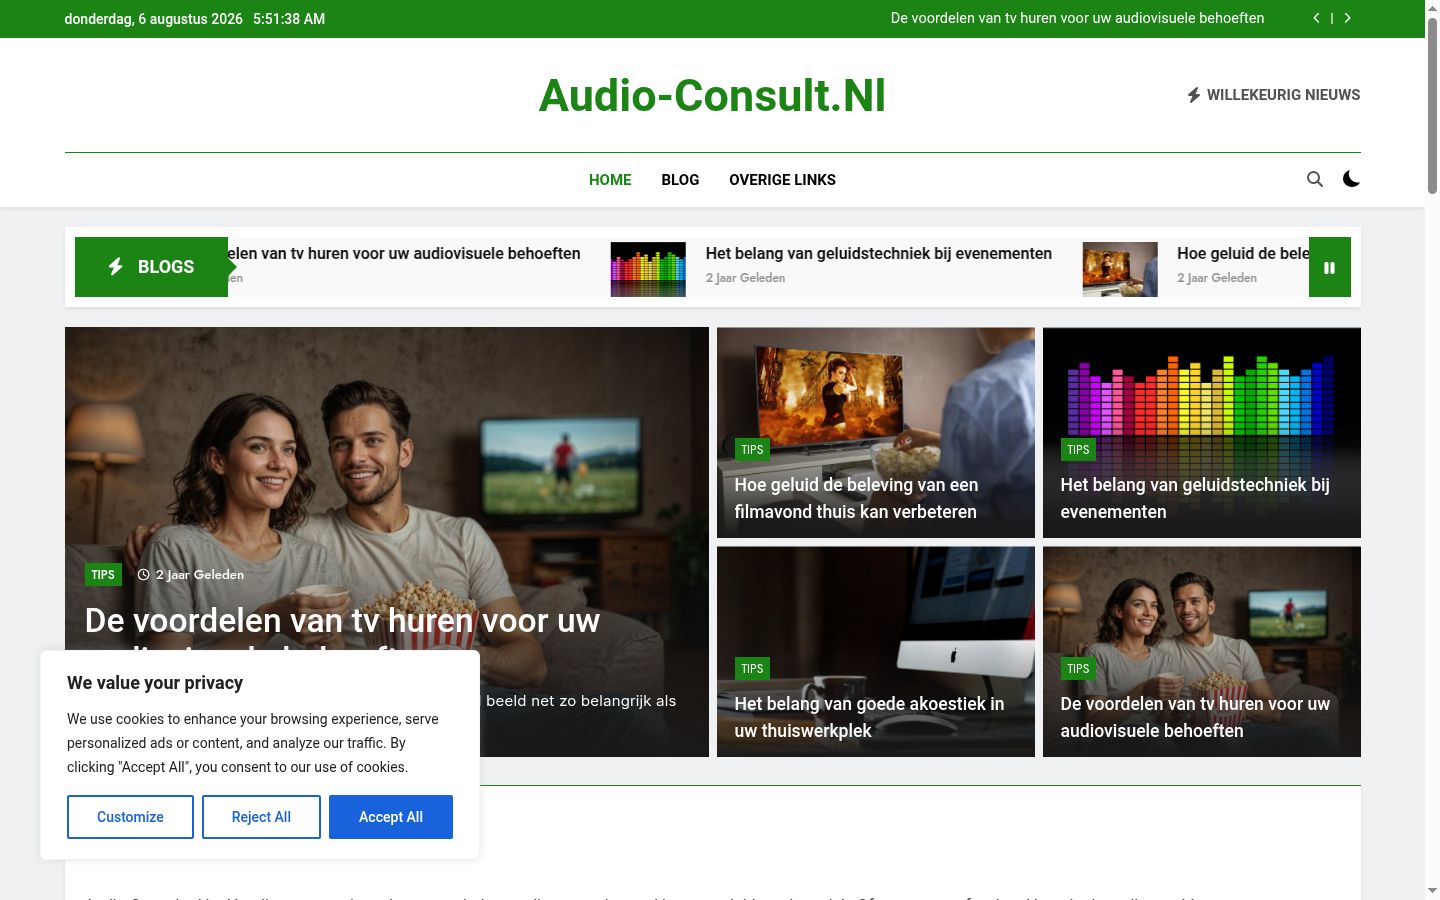Viewport: 1440px width, 900px height.
Task: Click the 2 Jaar Geleden date on featured article
Action: (191, 575)
